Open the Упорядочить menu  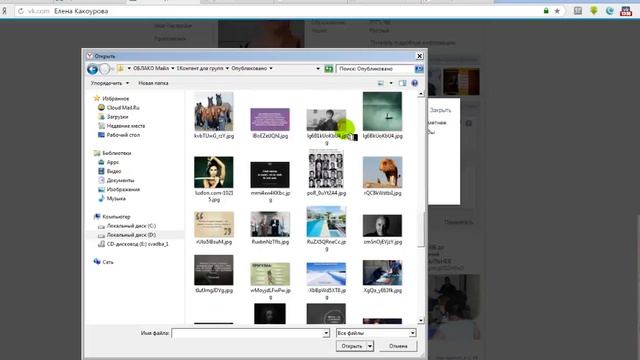109,83
